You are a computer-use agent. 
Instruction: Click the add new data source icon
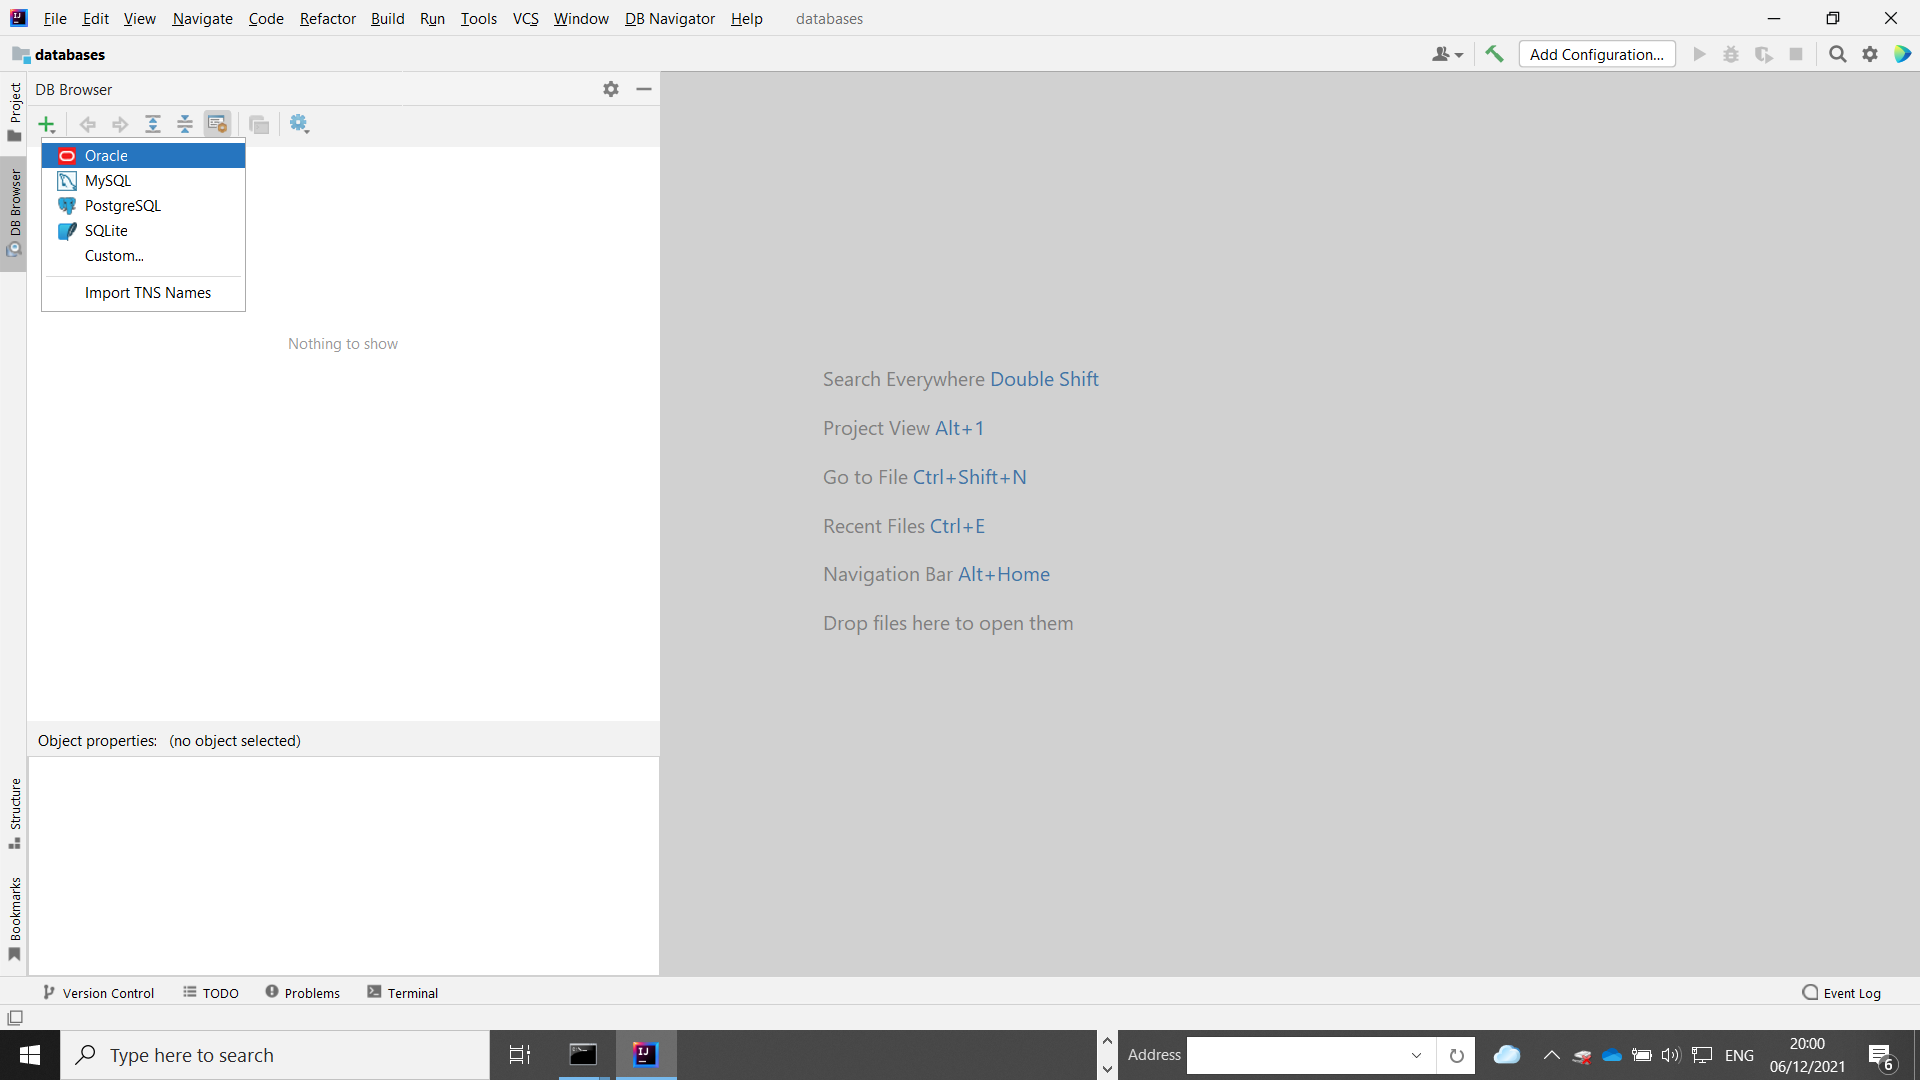pos(46,124)
